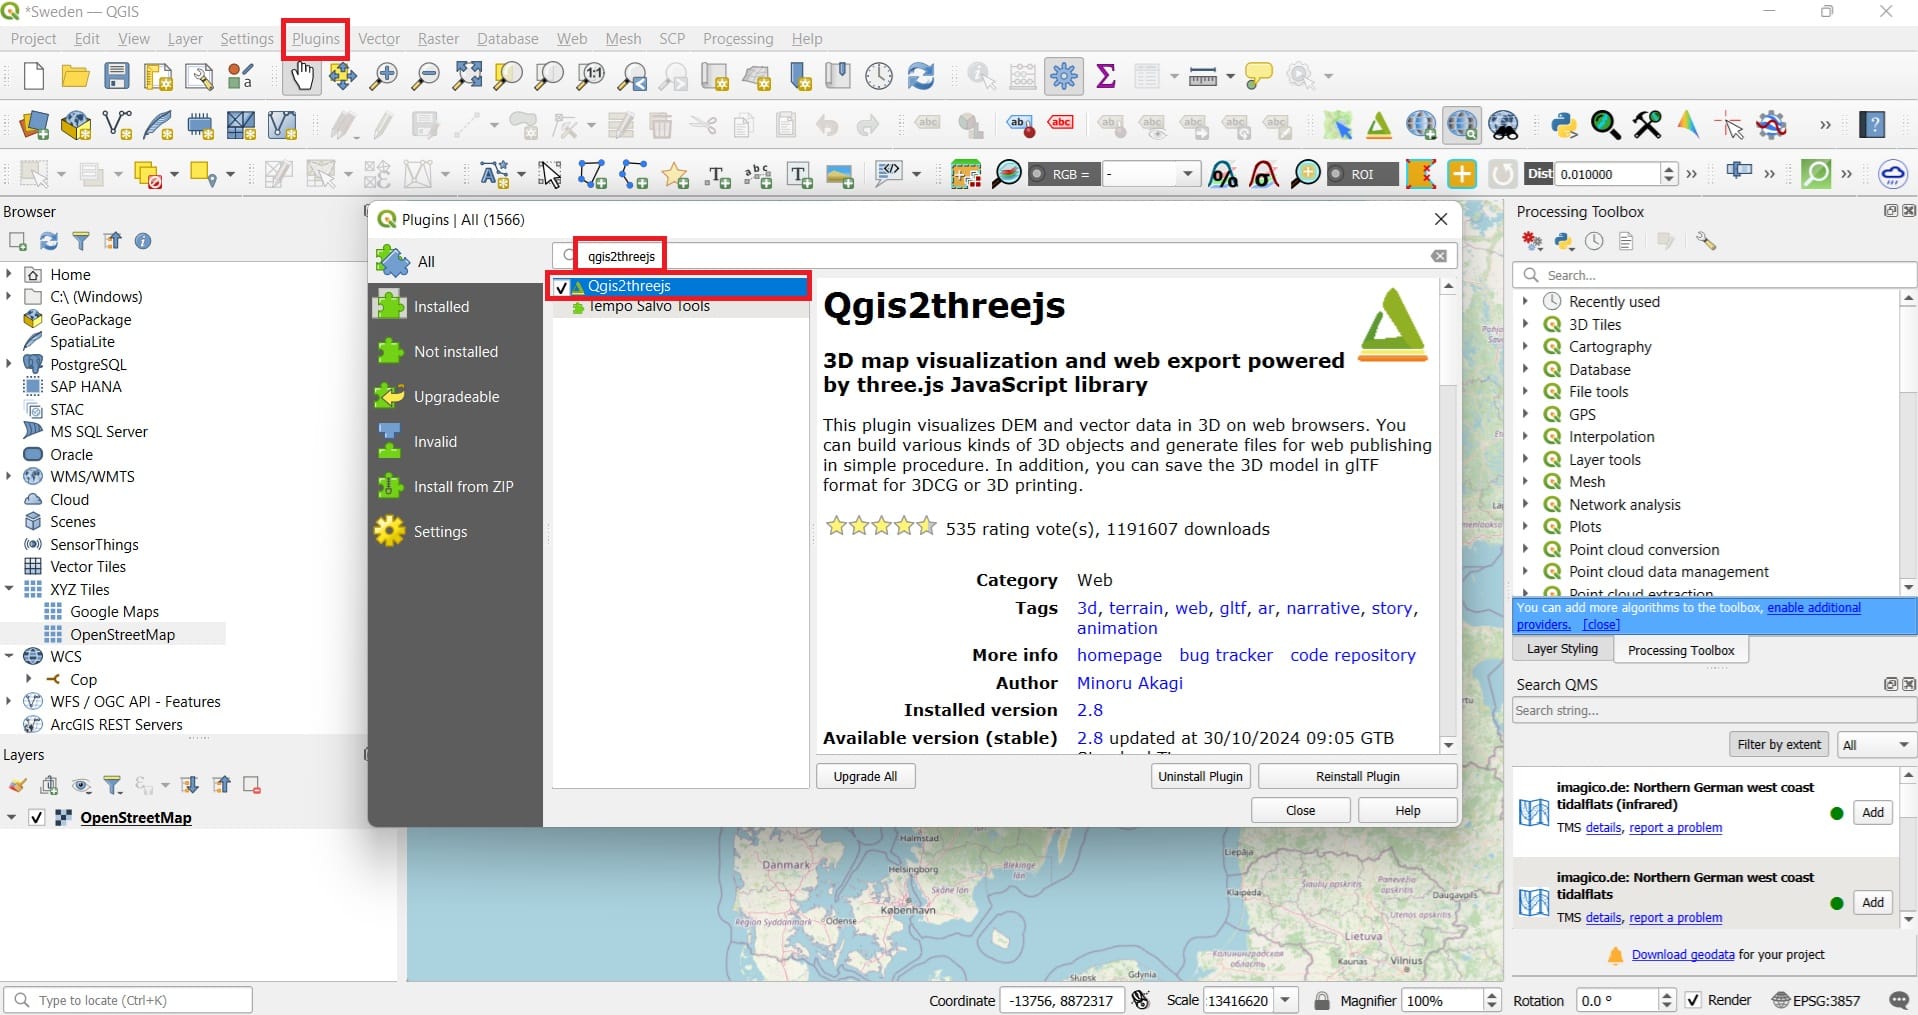Toggle the scale lock icon
The image size is (1918, 1015).
(1321, 1000)
